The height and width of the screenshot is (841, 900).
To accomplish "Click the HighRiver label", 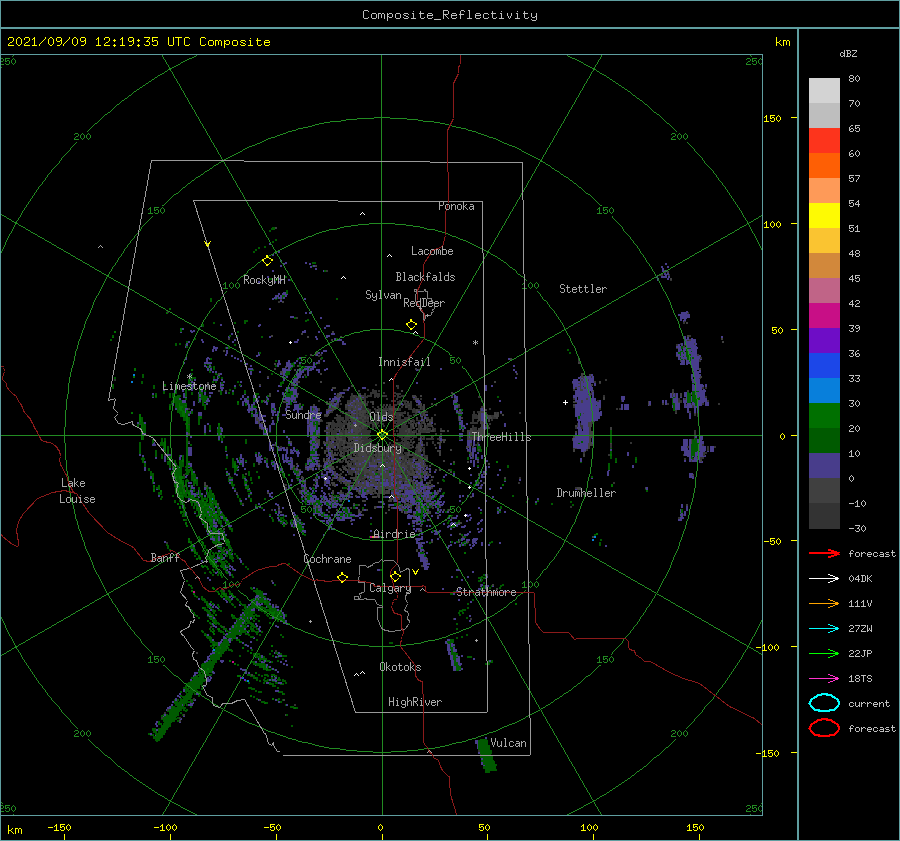I will click(415, 702).
